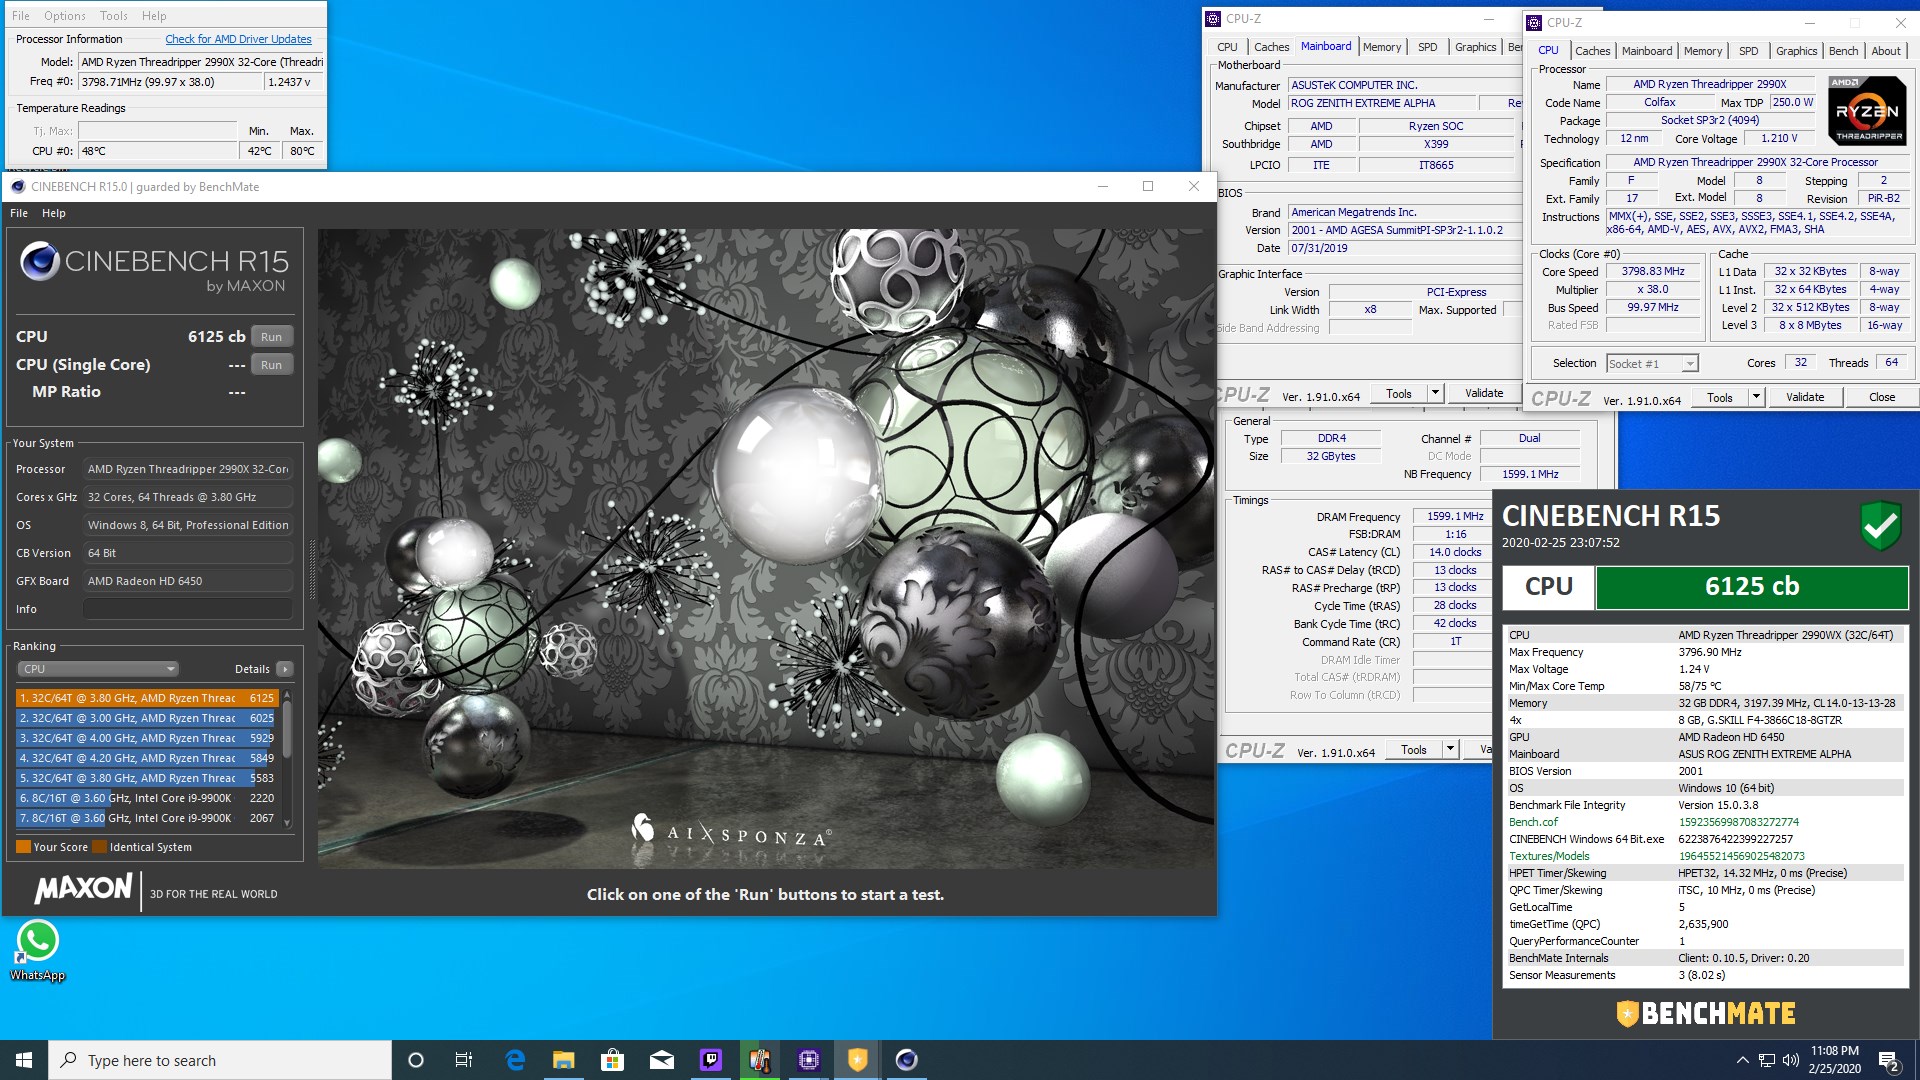Select Graphics tab in front CPU-Z window
Image resolution: width=1920 pixels, height=1080 pixels.
1796,51
